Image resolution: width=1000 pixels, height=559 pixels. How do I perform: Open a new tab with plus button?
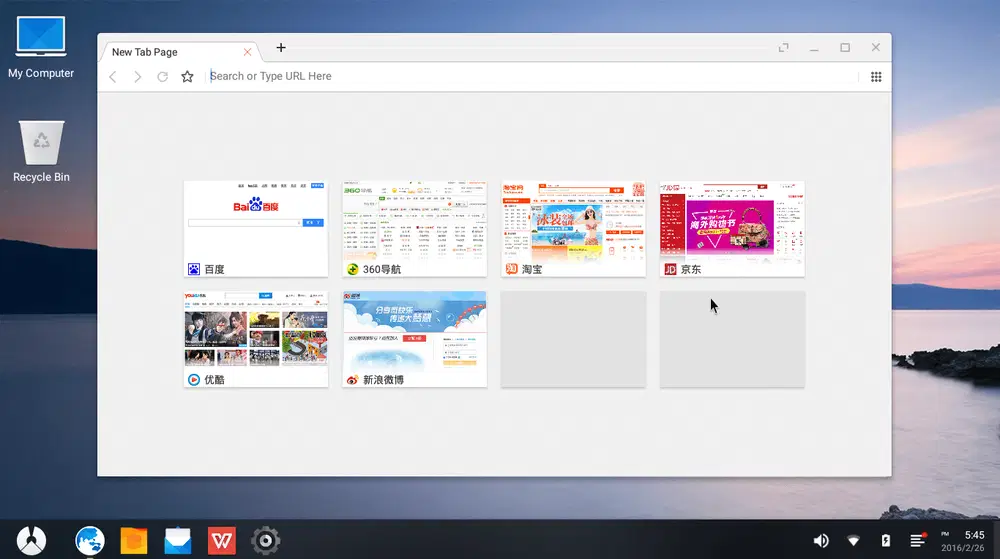tap(281, 48)
